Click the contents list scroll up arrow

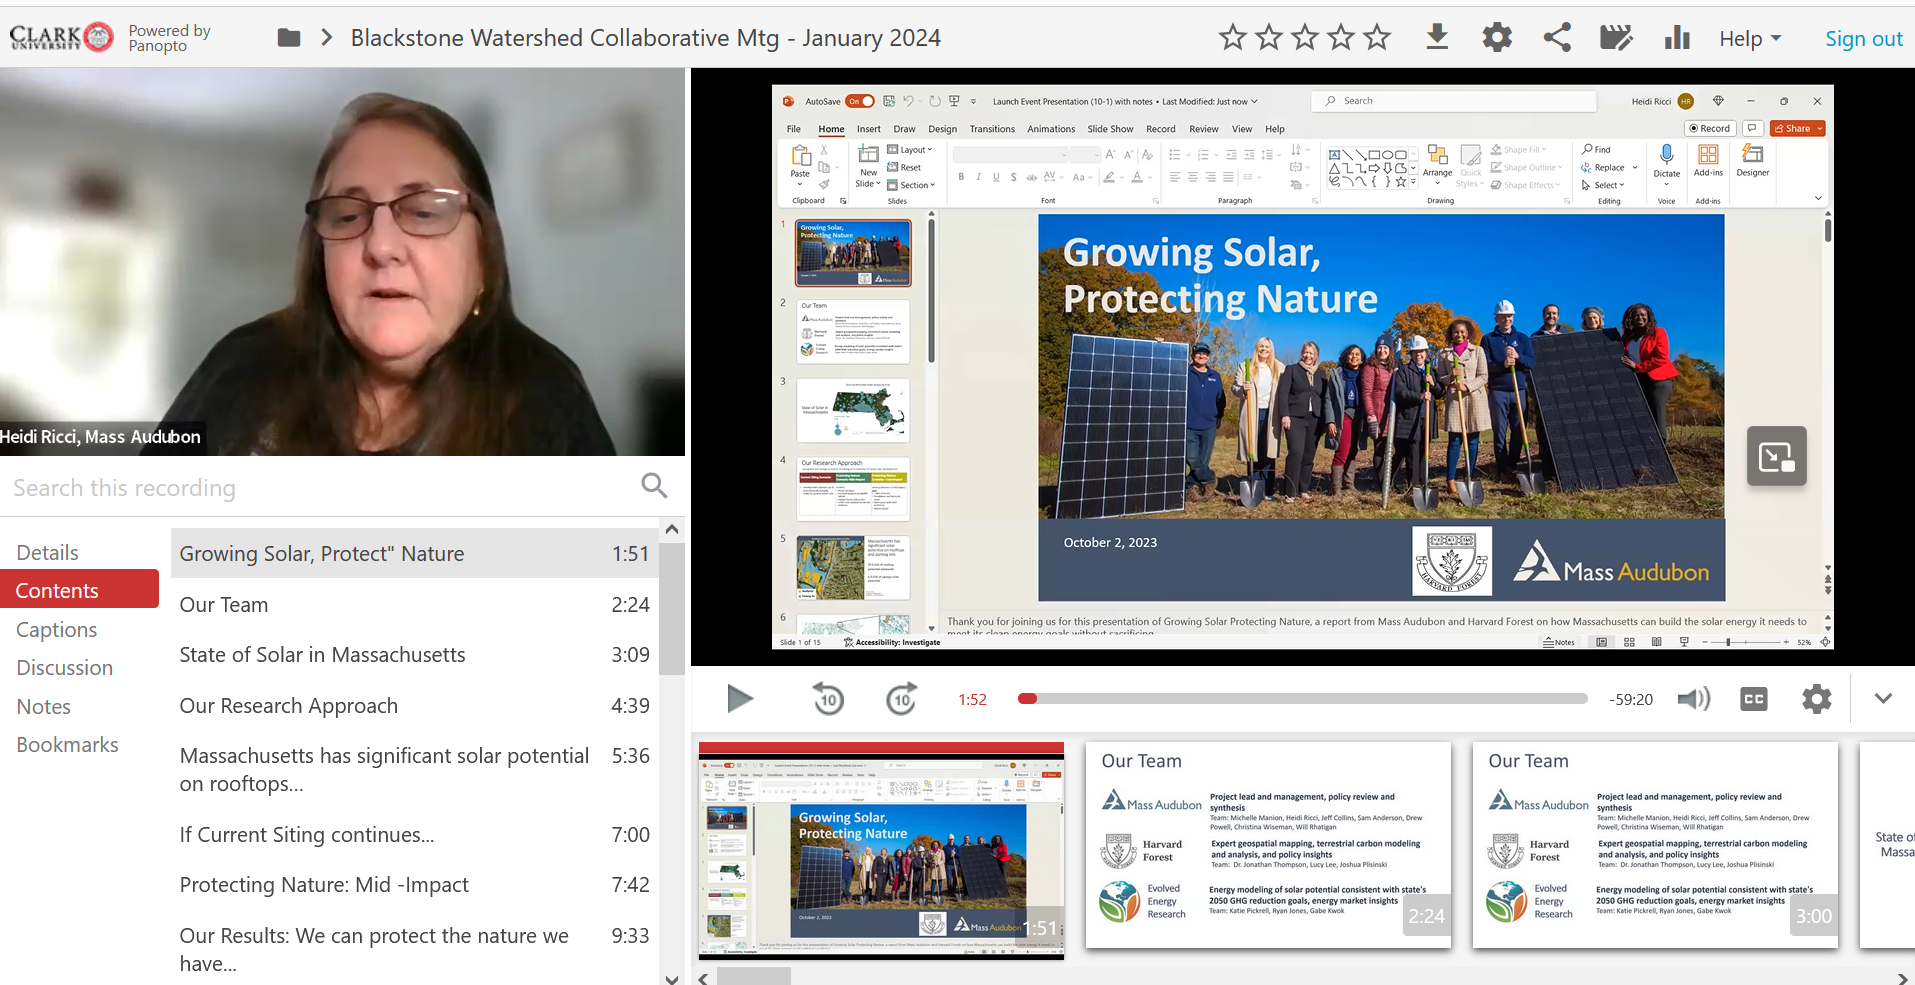pyautogui.click(x=672, y=529)
